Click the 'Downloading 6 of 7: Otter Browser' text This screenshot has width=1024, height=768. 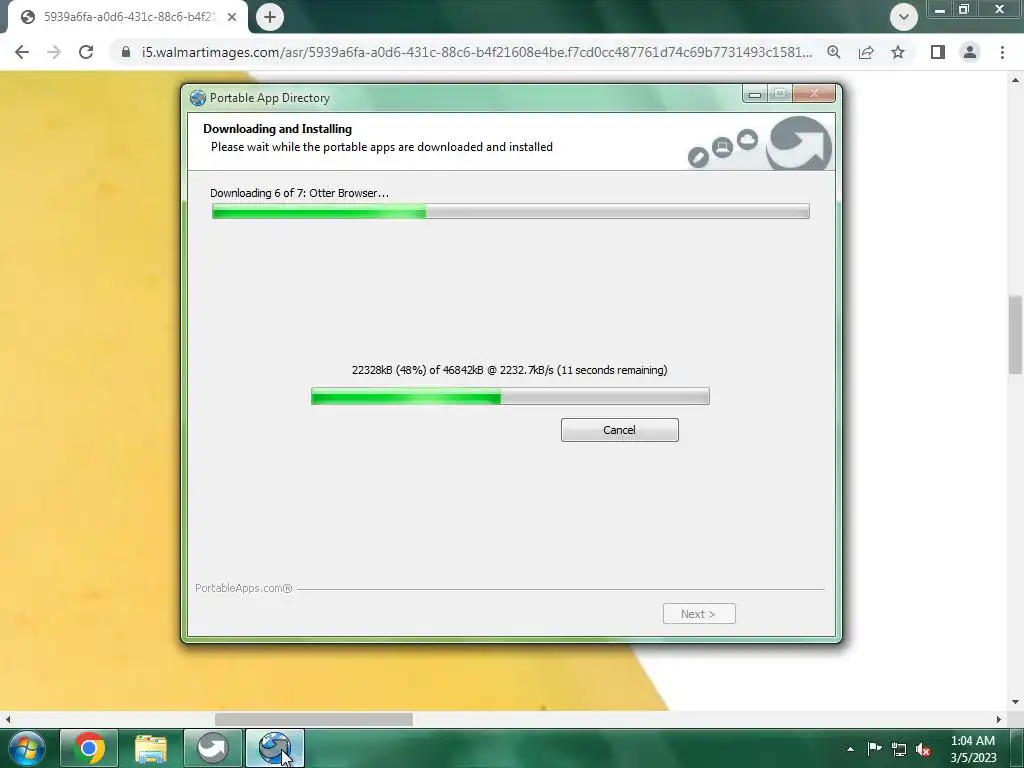coord(299,193)
